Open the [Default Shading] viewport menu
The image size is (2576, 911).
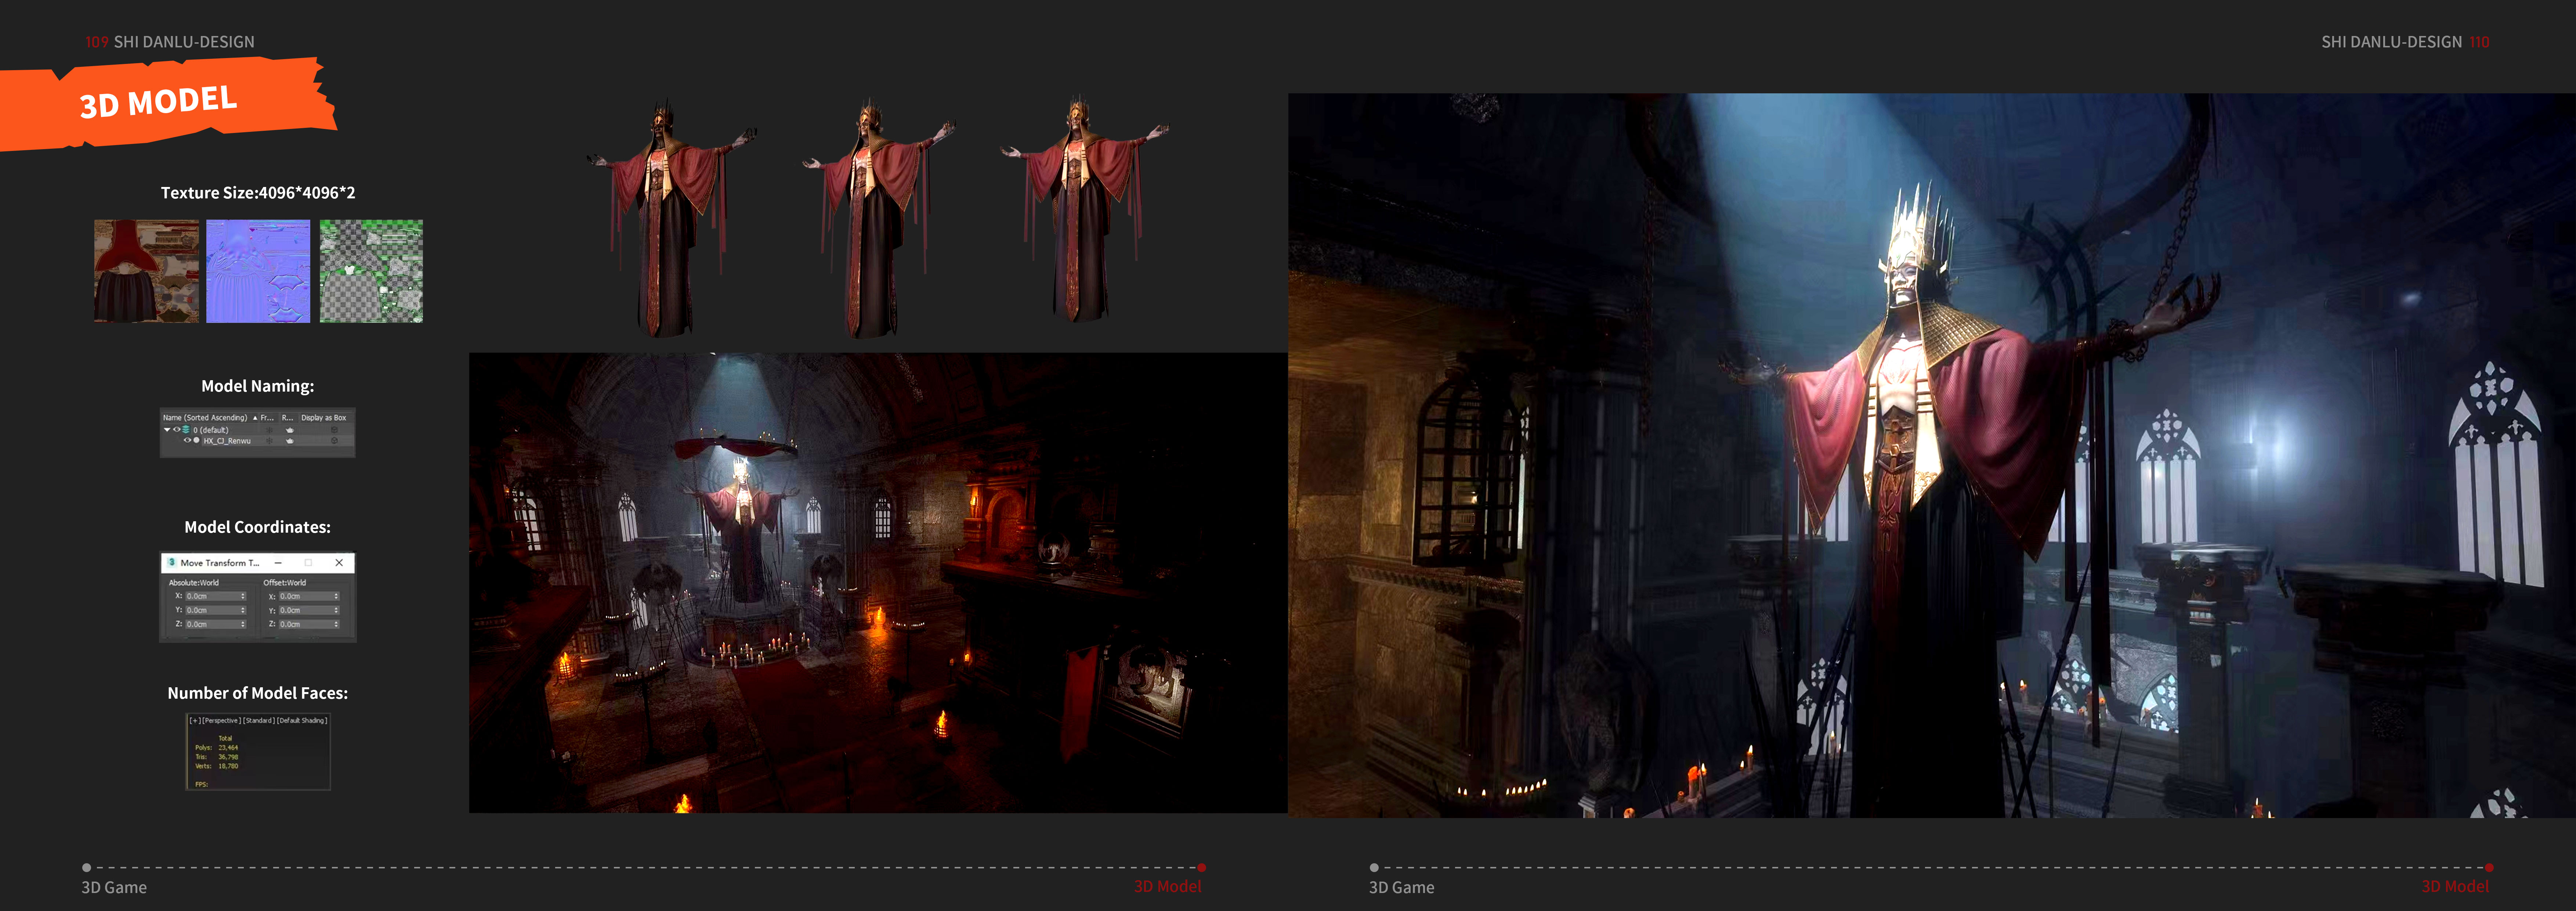(302, 721)
